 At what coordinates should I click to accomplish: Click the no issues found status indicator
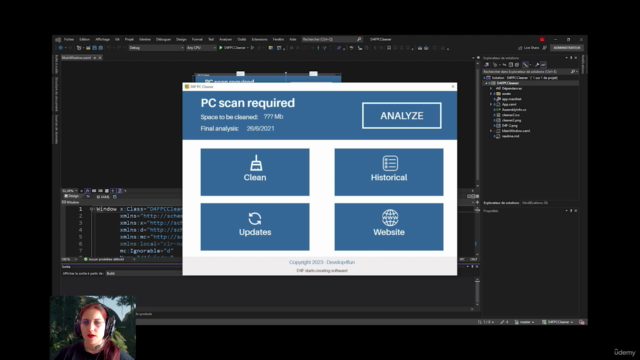(x=104, y=259)
